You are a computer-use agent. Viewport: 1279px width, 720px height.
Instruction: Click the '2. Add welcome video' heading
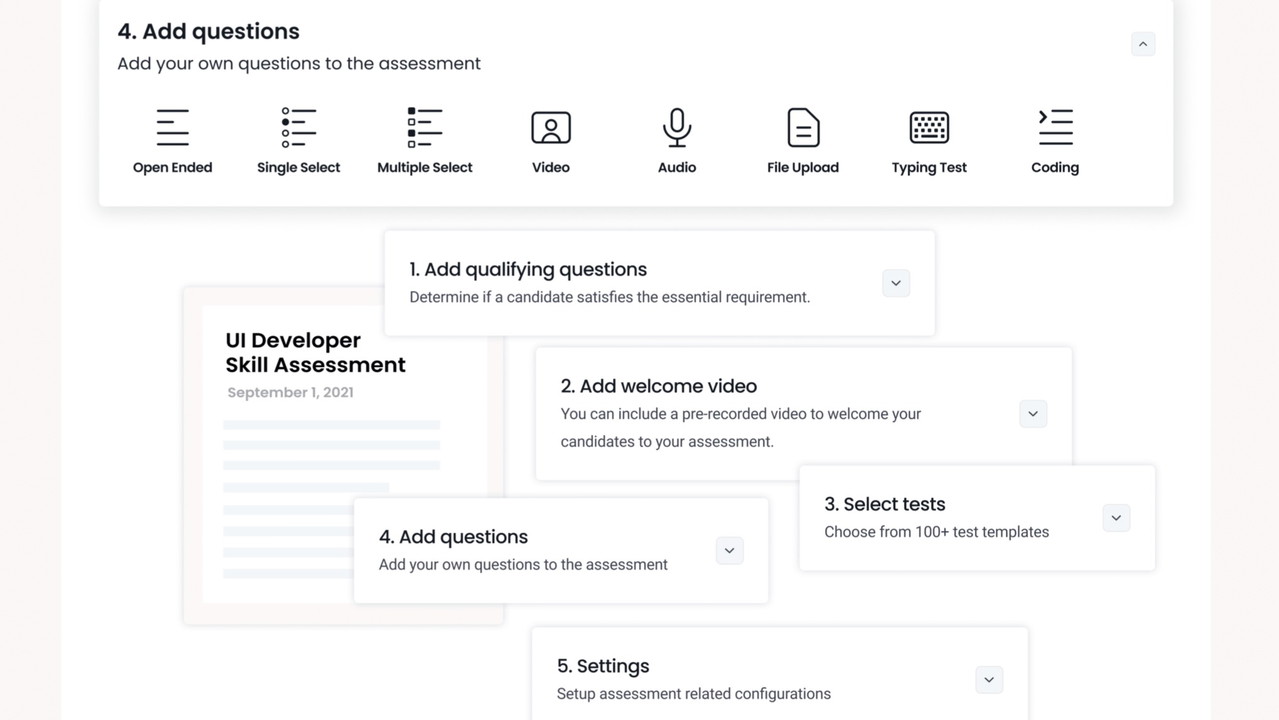658,386
